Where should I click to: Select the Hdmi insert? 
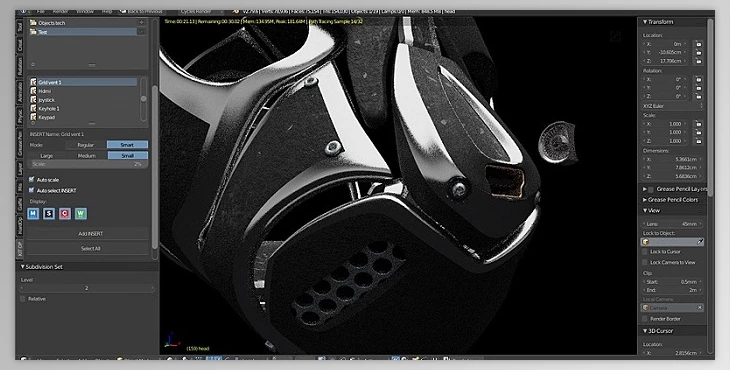tap(84, 91)
